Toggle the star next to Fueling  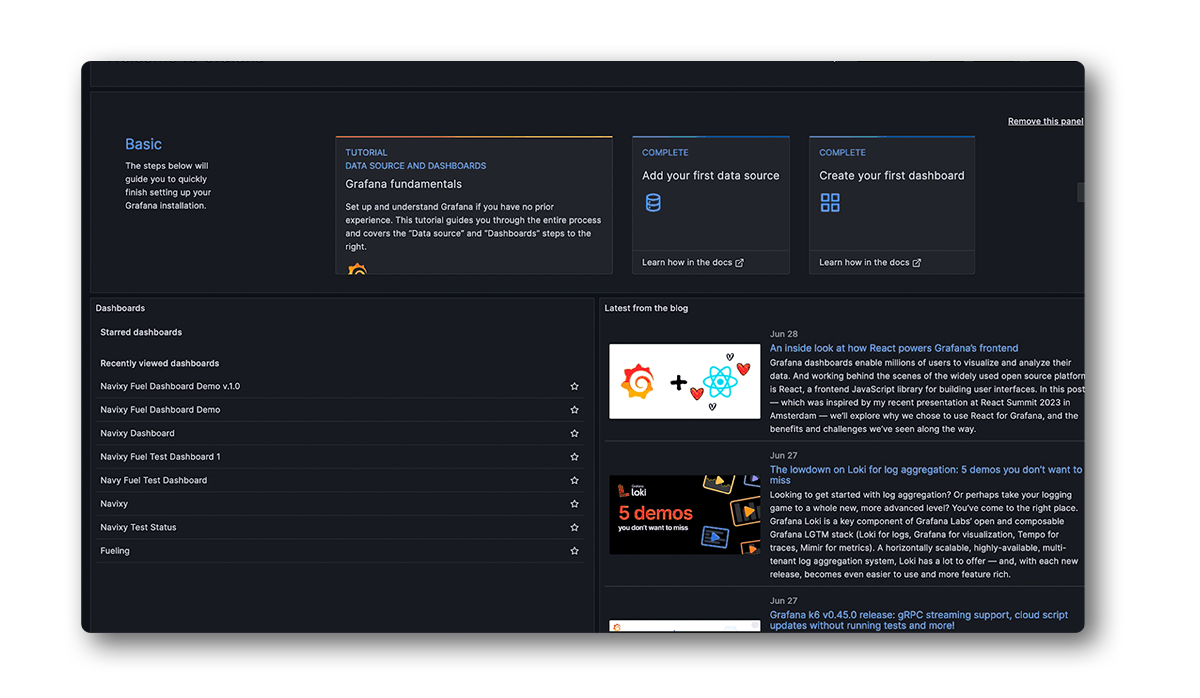point(574,551)
